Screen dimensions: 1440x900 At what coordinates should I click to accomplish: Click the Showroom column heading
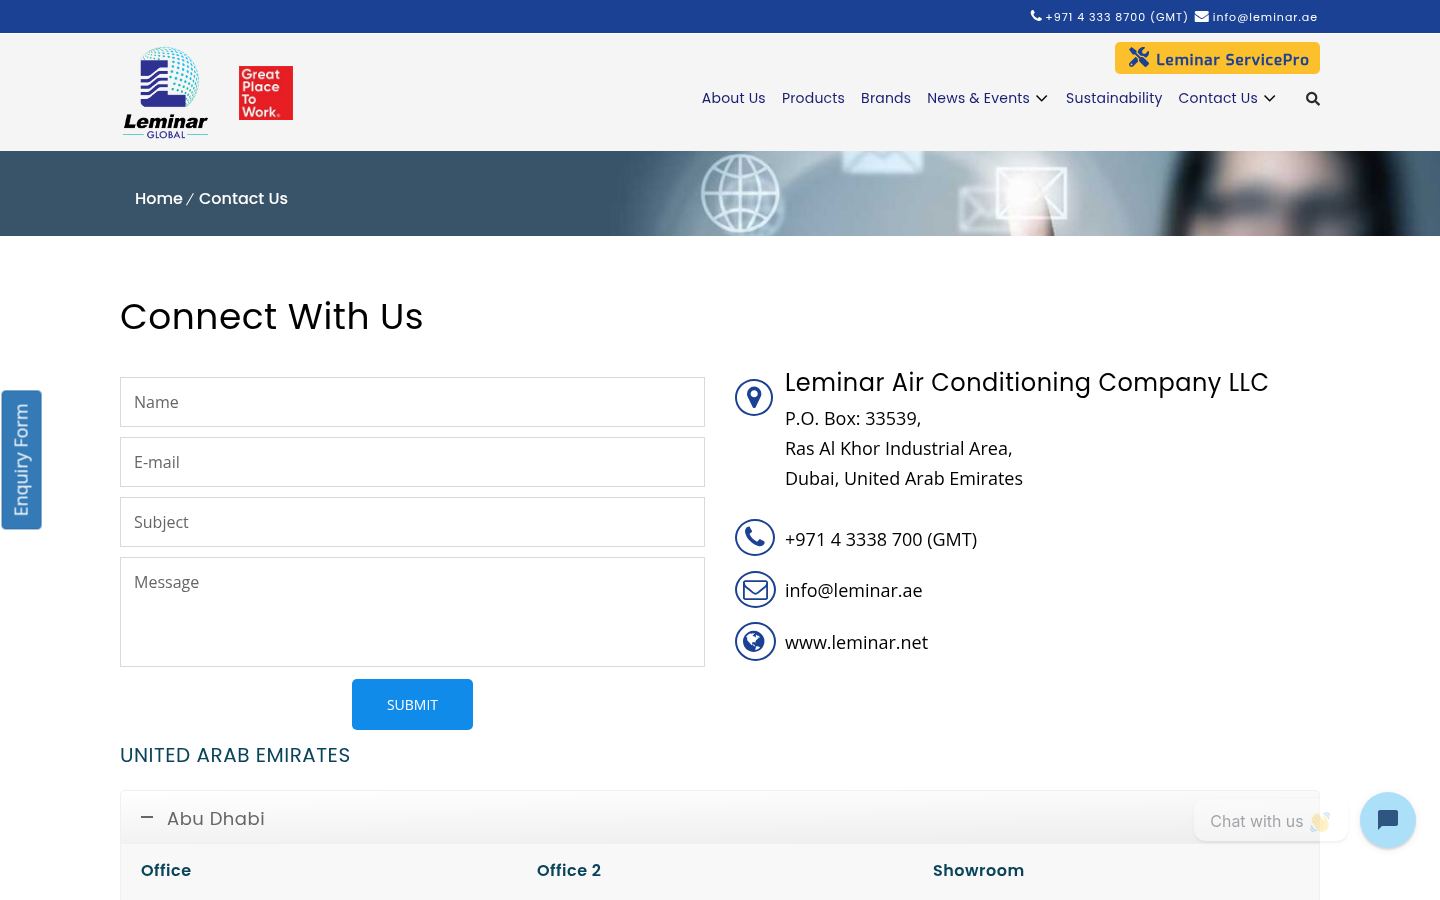[x=978, y=870]
